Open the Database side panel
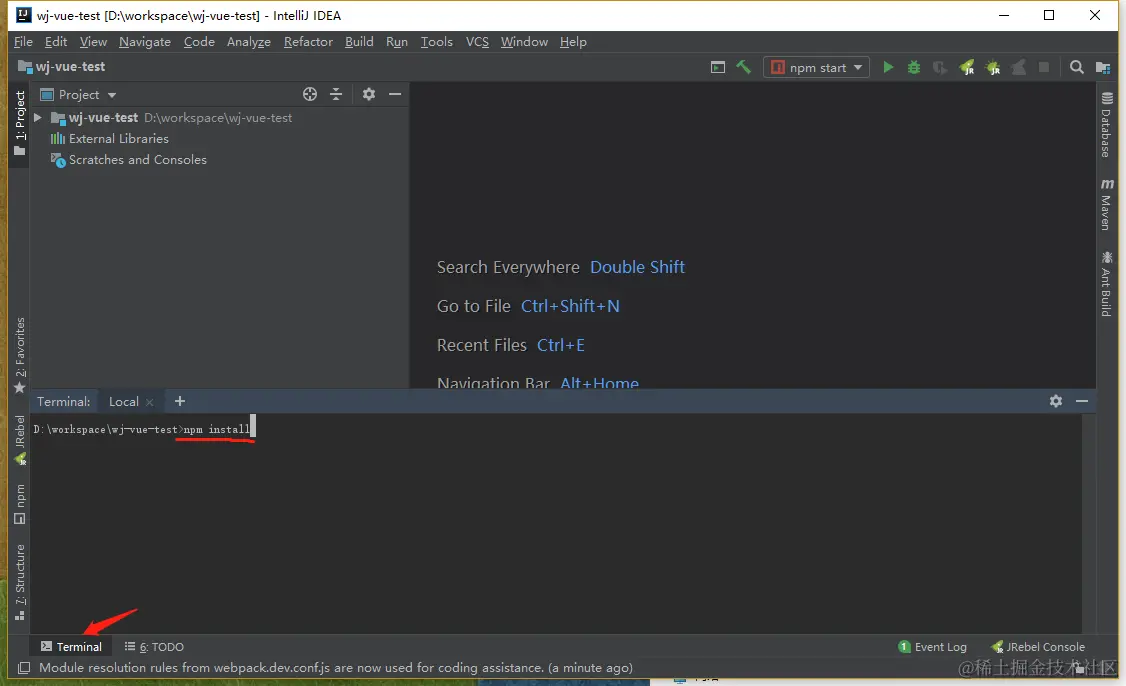 [1106, 124]
